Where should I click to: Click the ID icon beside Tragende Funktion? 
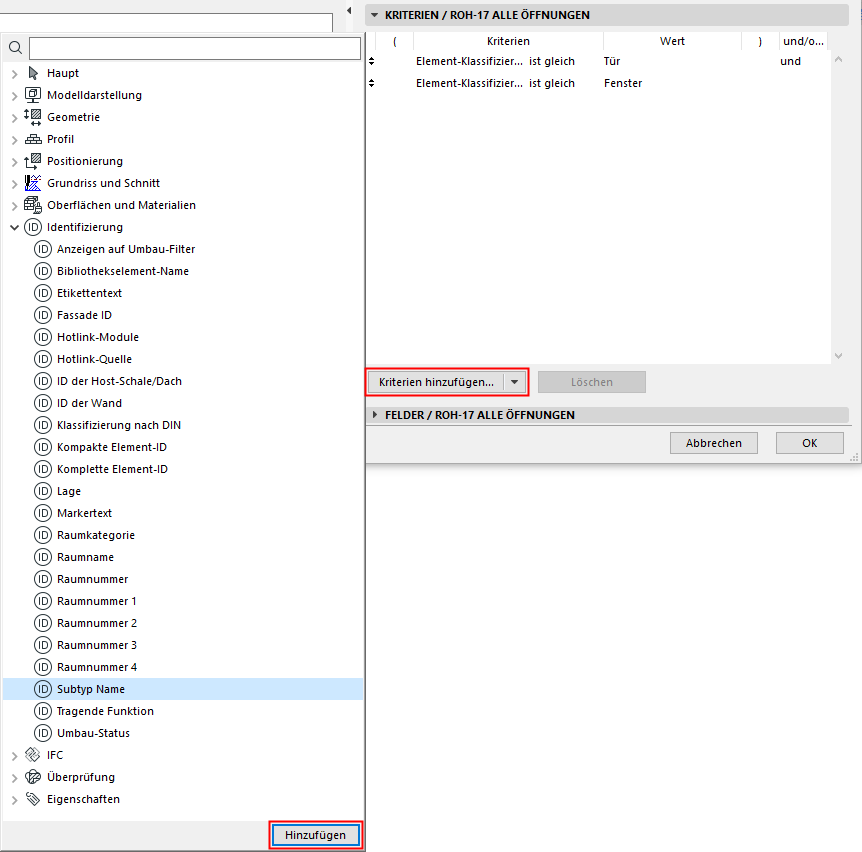[x=43, y=711]
